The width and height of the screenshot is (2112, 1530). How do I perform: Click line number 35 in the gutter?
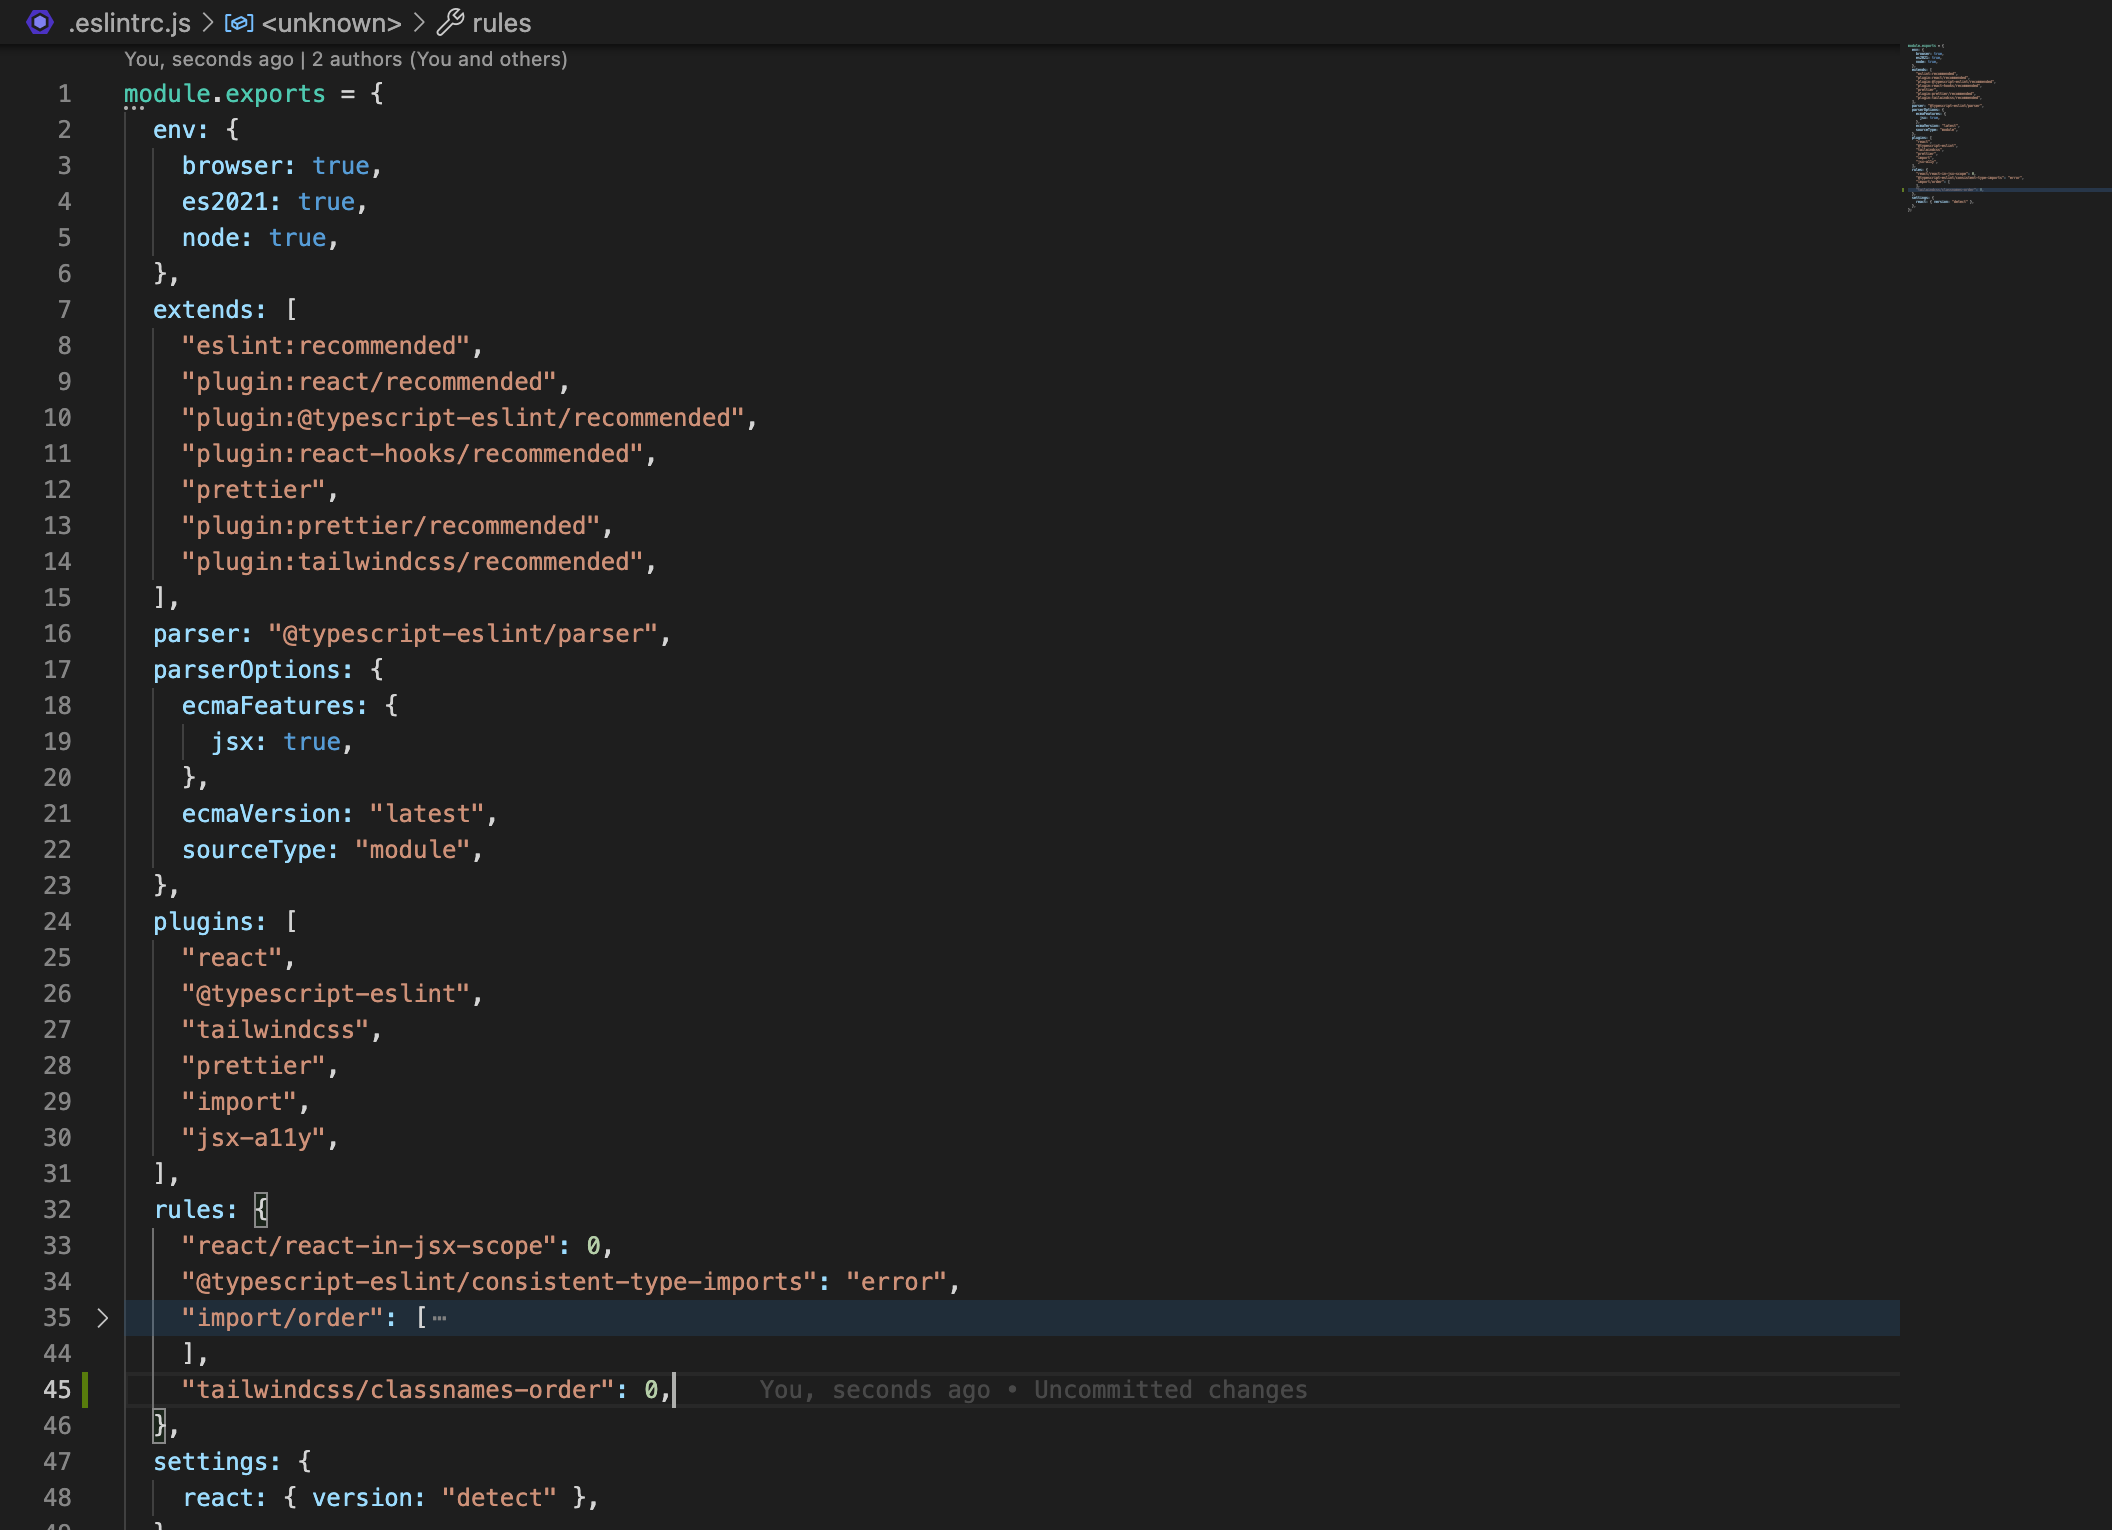pyautogui.click(x=57, y=1318)
